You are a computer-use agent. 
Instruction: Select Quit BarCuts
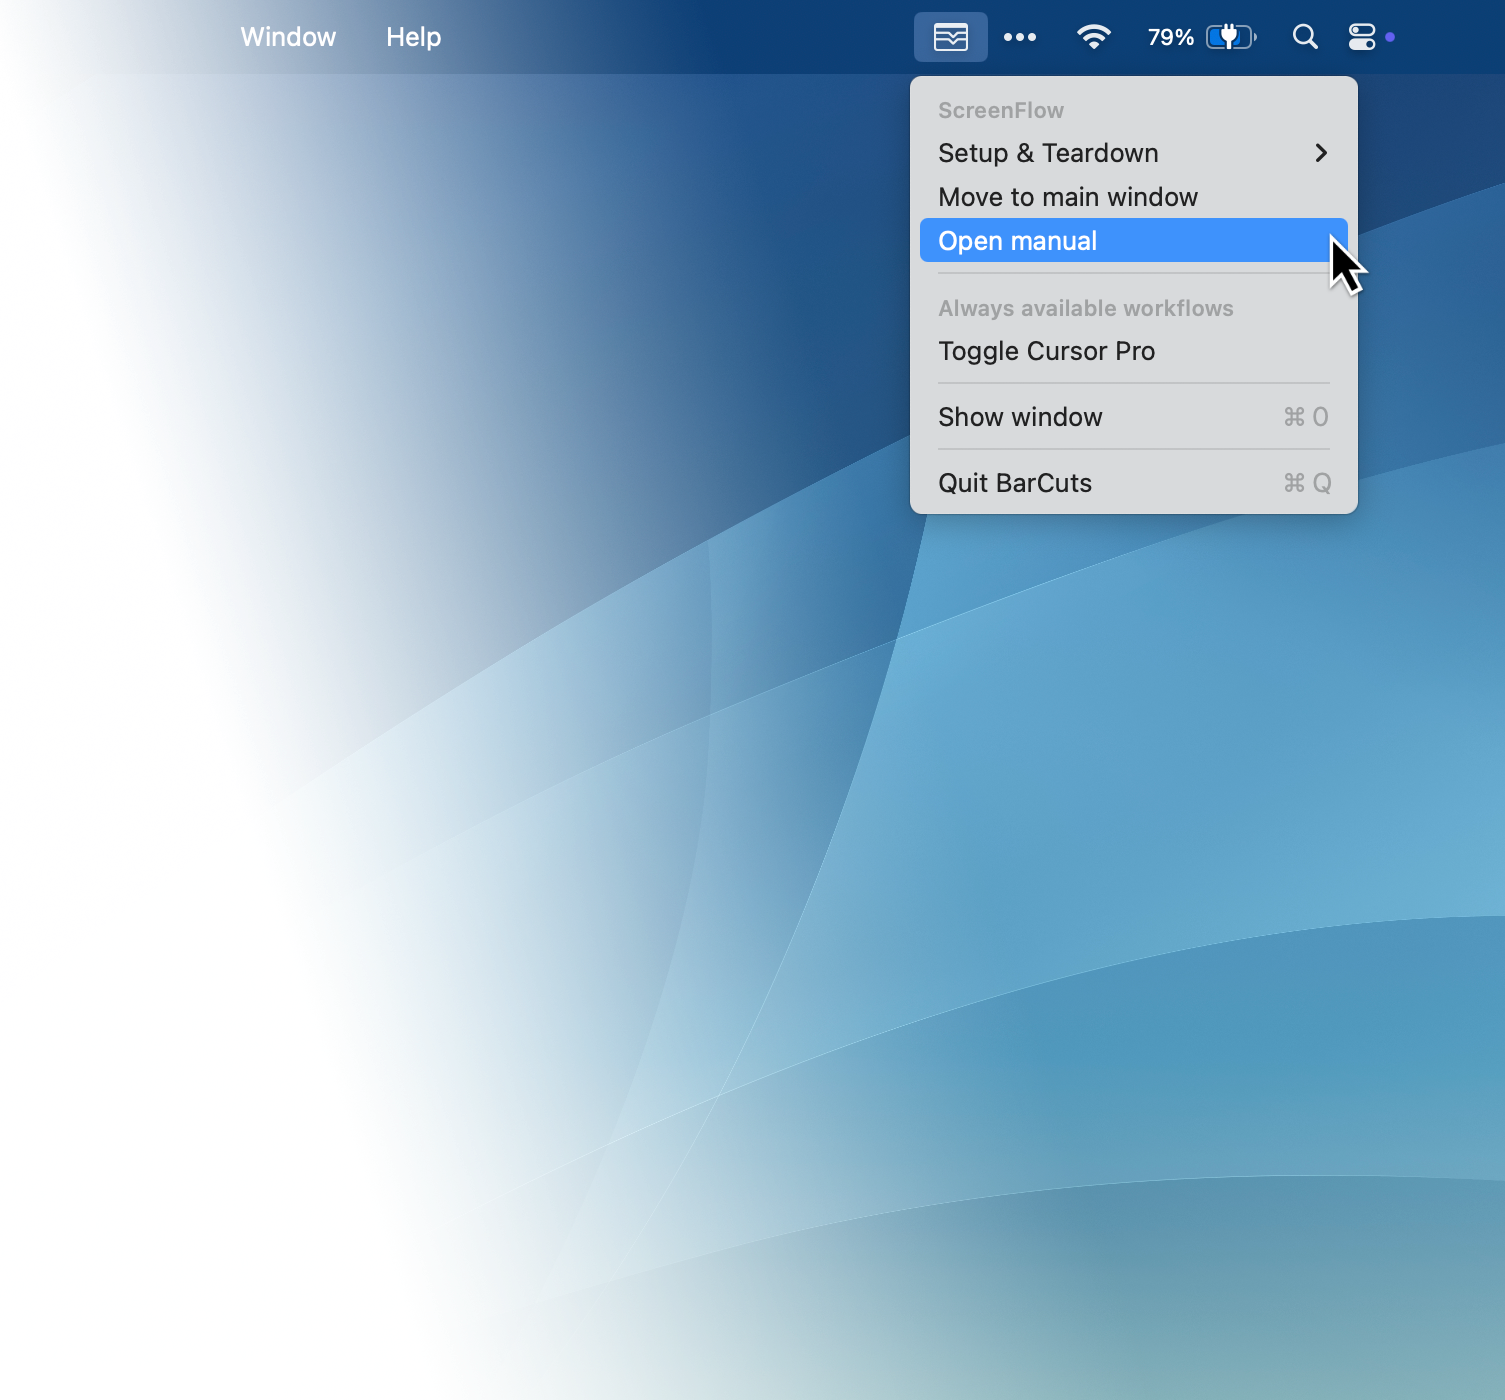1014,483
